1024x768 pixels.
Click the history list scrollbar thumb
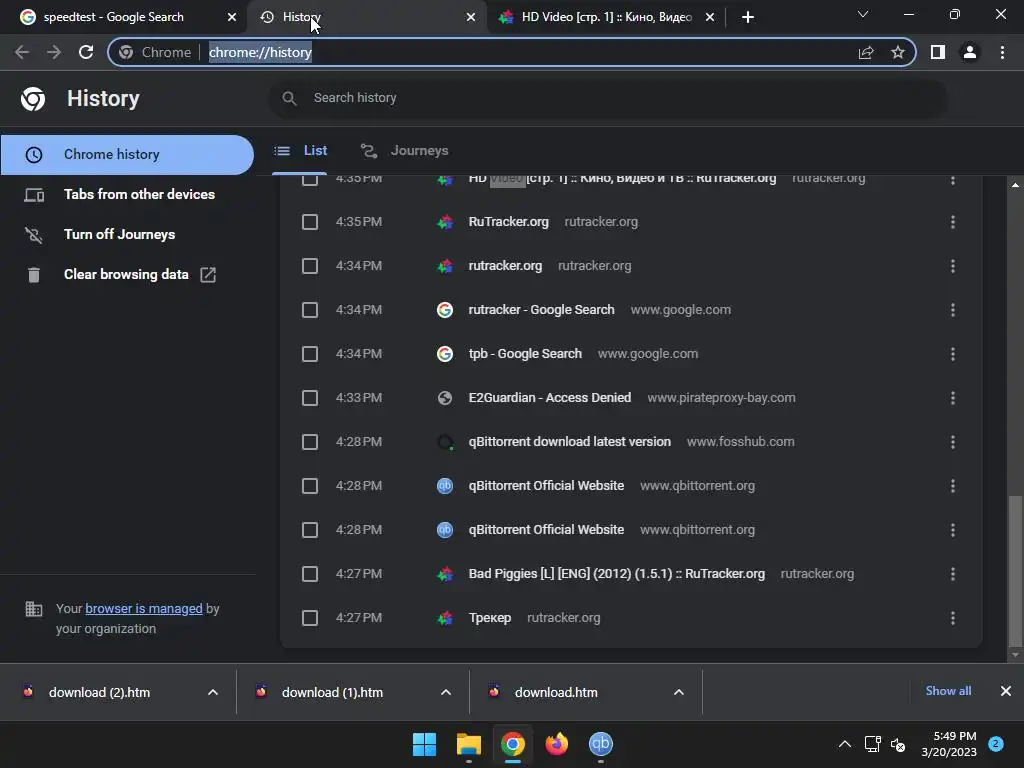(x=1015, y=569)
